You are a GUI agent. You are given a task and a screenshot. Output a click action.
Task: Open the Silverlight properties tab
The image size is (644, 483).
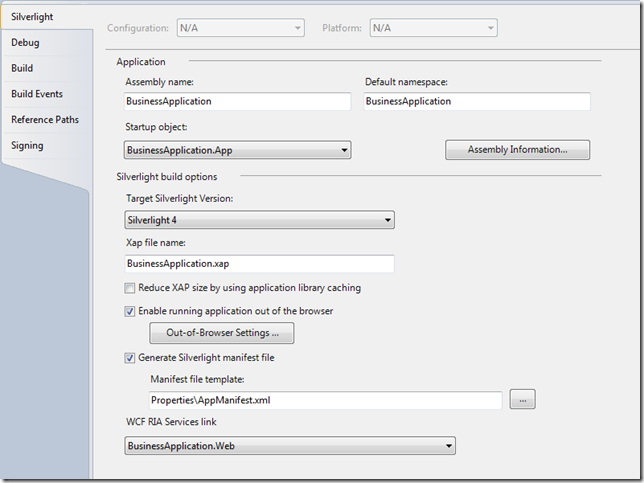pos(32,17)
